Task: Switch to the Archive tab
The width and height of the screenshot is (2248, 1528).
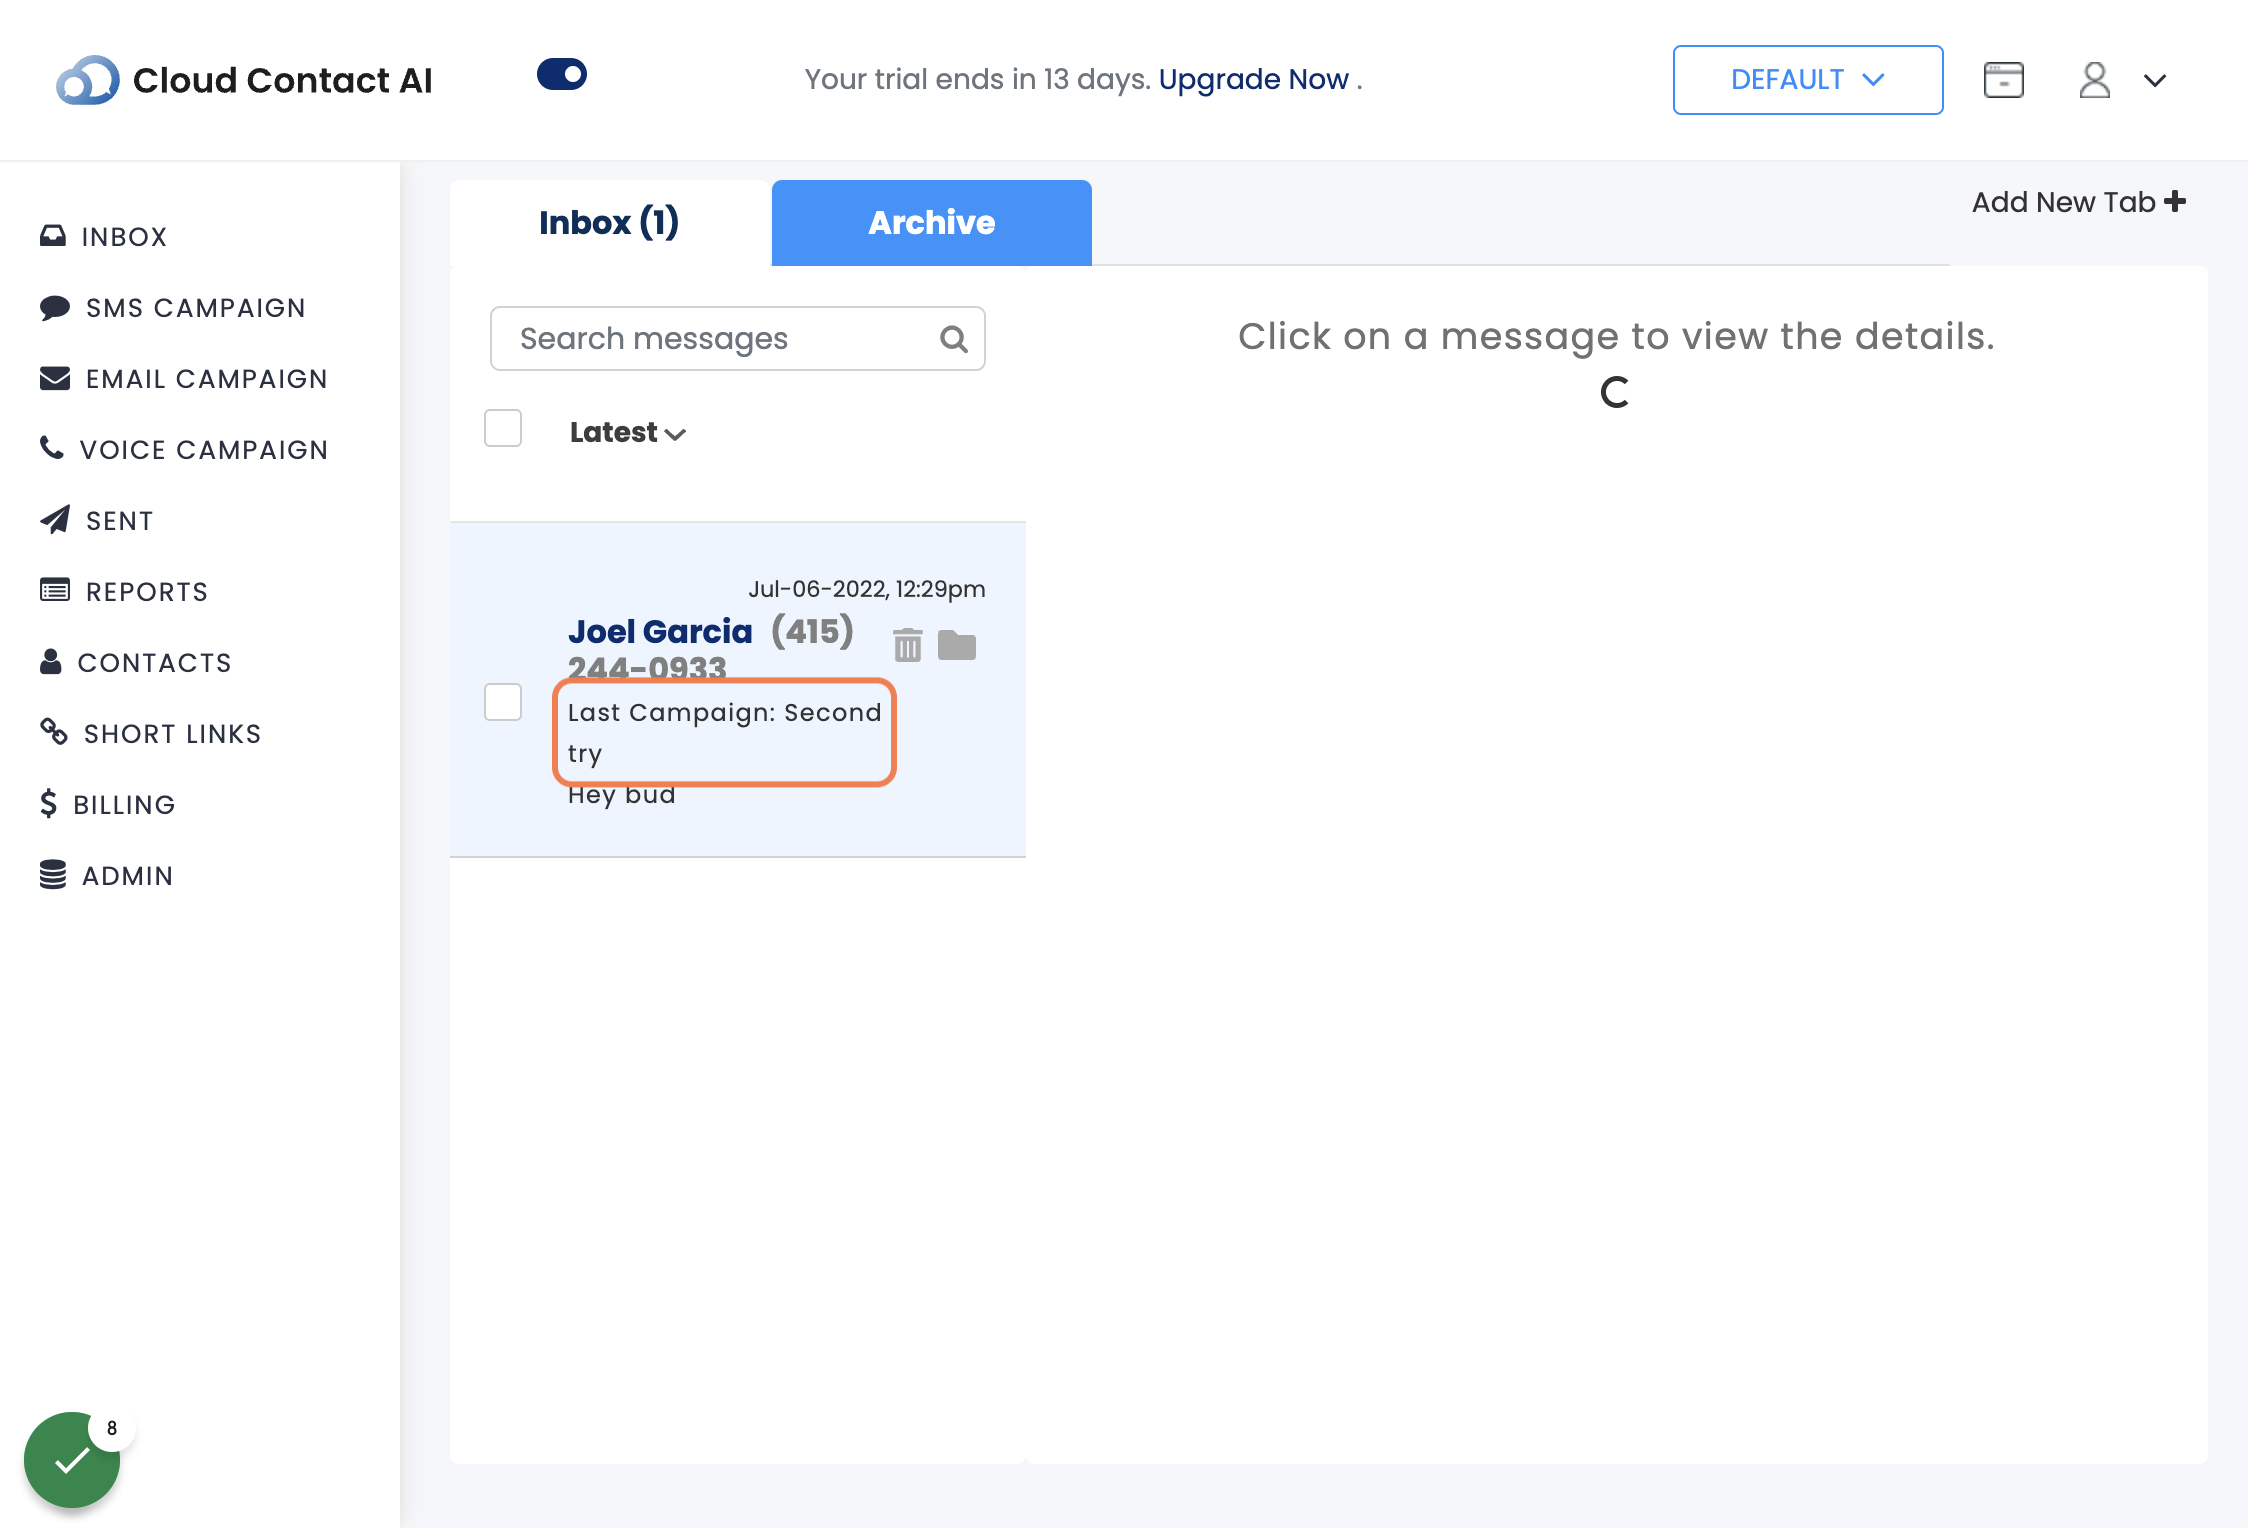Action: pyautogui.click(x=932, y=222)
